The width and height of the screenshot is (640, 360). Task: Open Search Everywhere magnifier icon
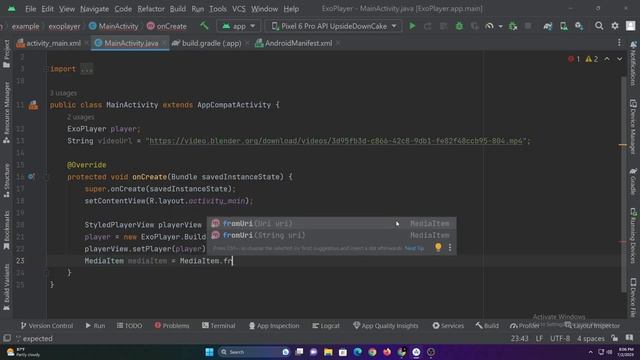[599, 26]
